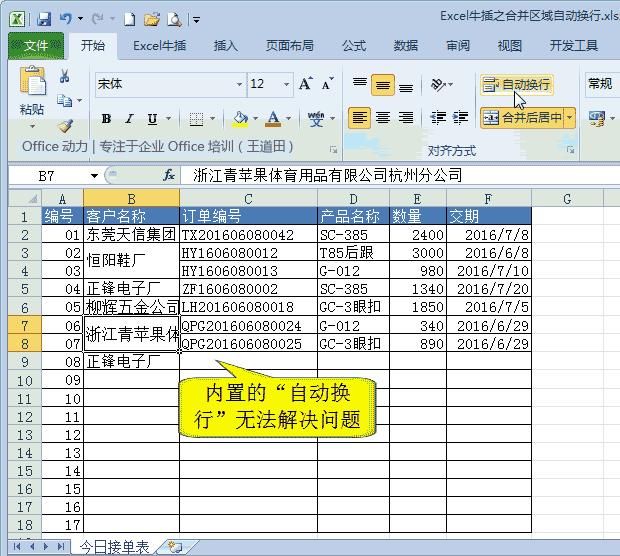Image resolution: width=620 pixels, height=556 pixels.
Task: Click the Cut scissors icon
Action: pyautogui.click(x=64, y=76)
